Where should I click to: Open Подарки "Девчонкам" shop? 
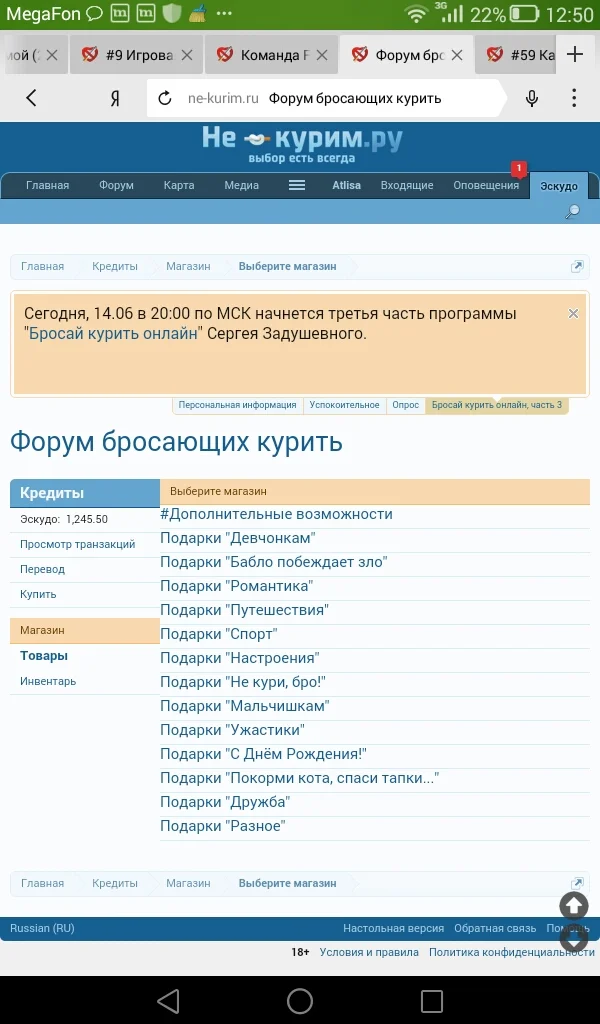[x=238, y=538]
